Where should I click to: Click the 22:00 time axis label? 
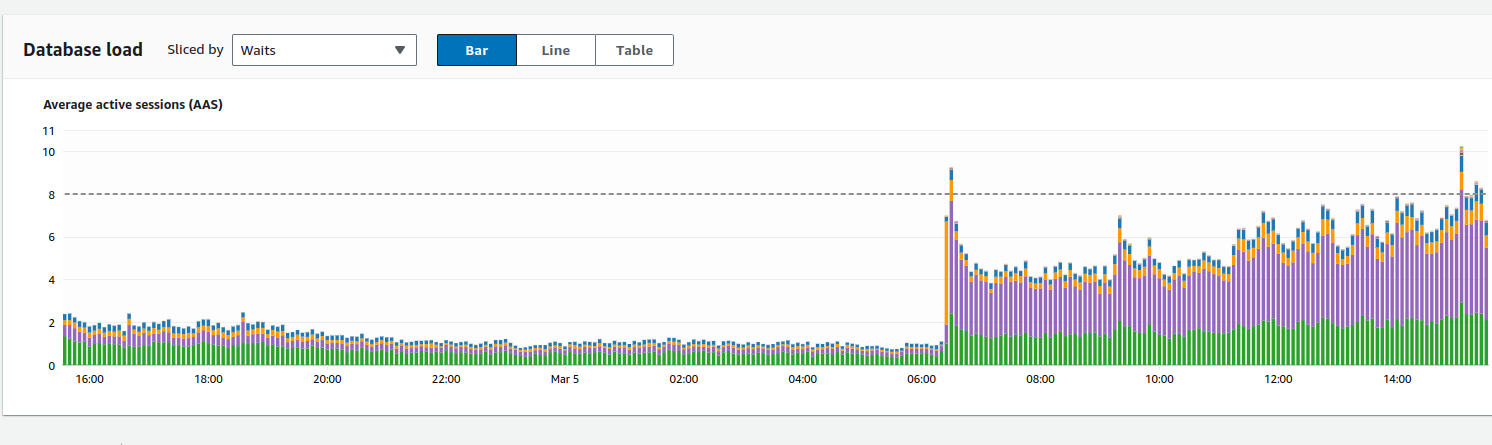point(446,380)
